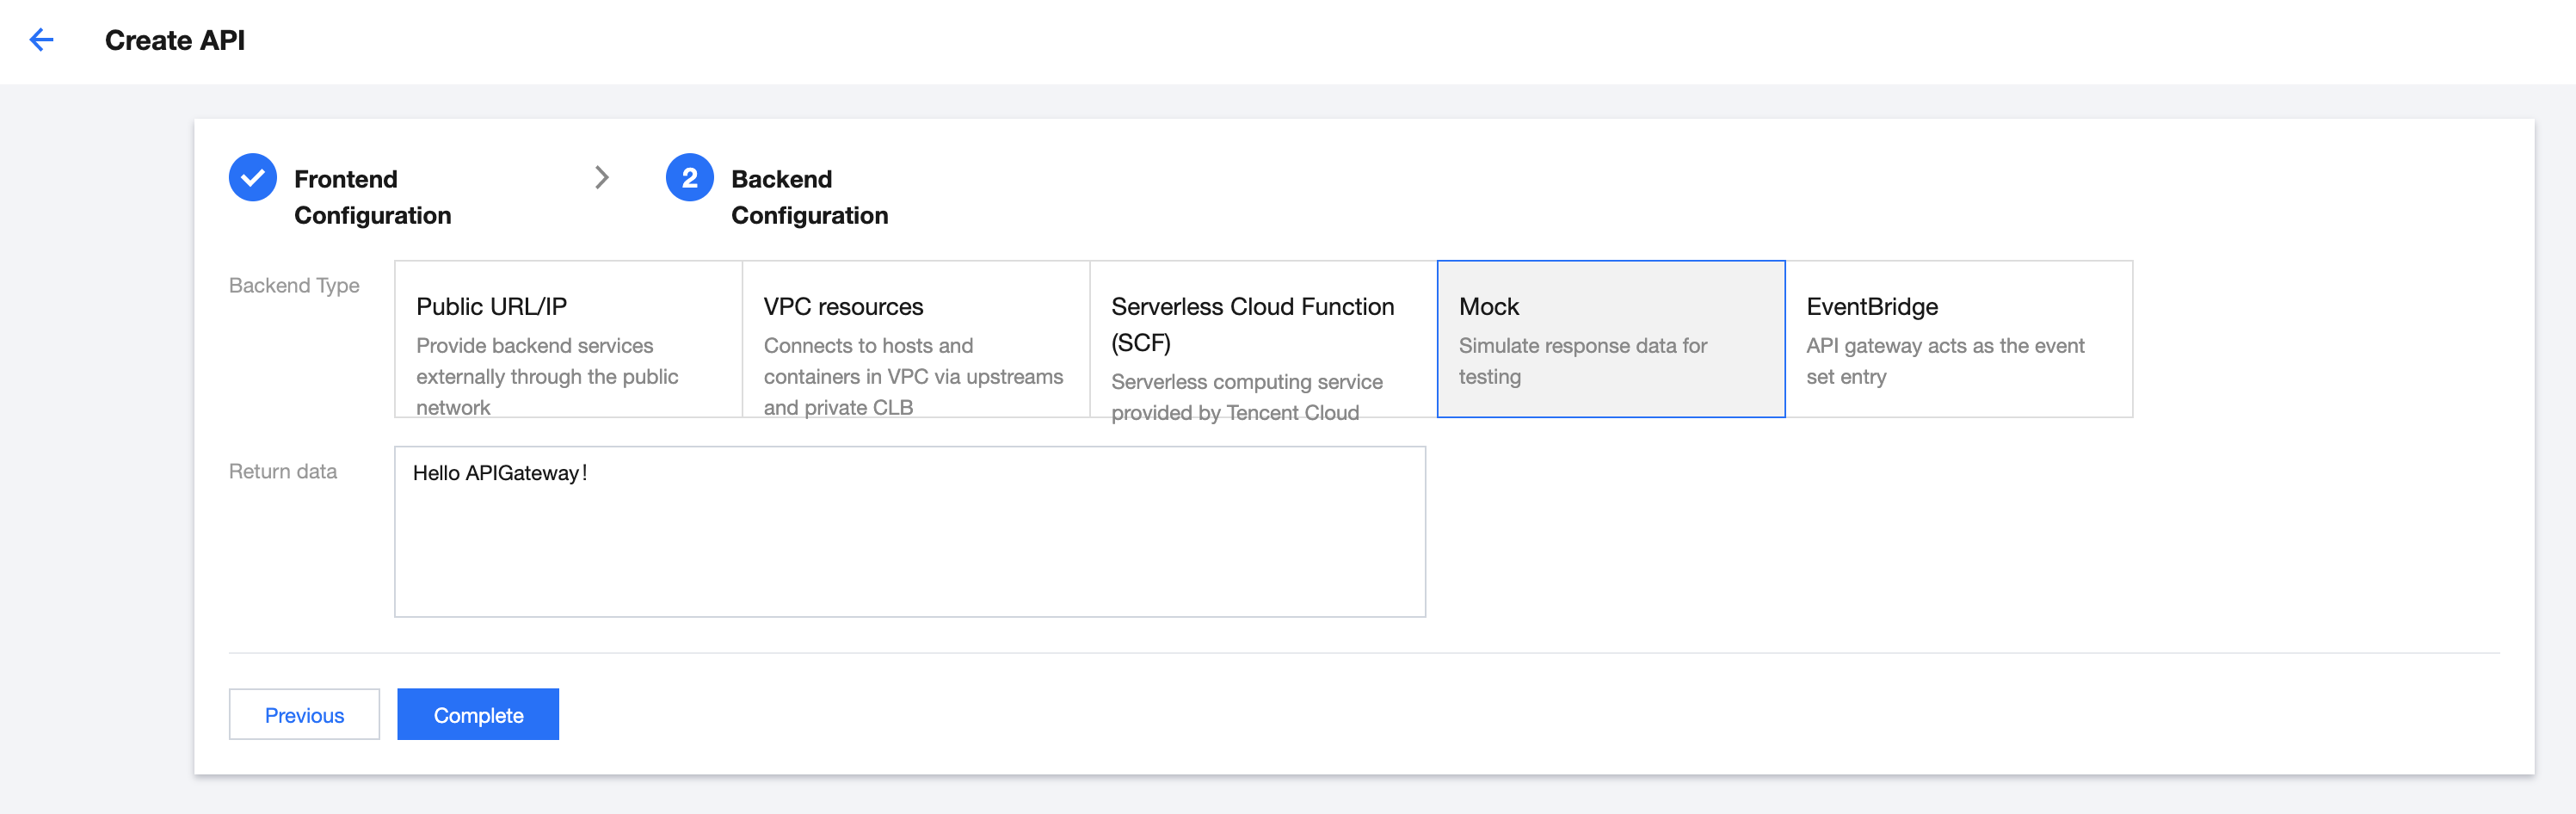This screenshot has width=2576, height=814.
Task: Click the Create API page title
Action: click(175, 40)
